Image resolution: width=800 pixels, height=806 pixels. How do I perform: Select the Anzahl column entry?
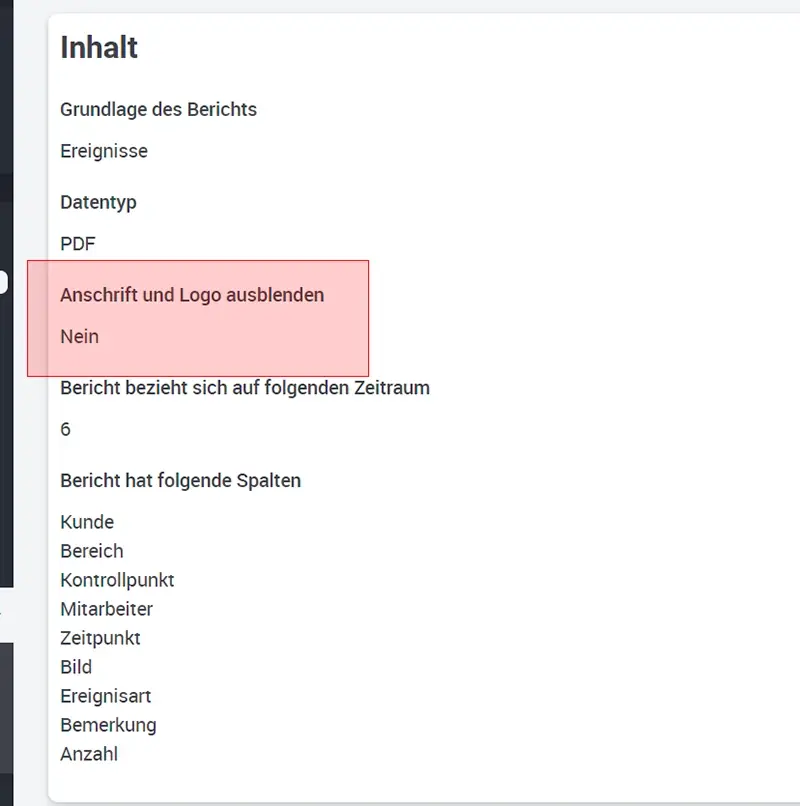point(89,754)
